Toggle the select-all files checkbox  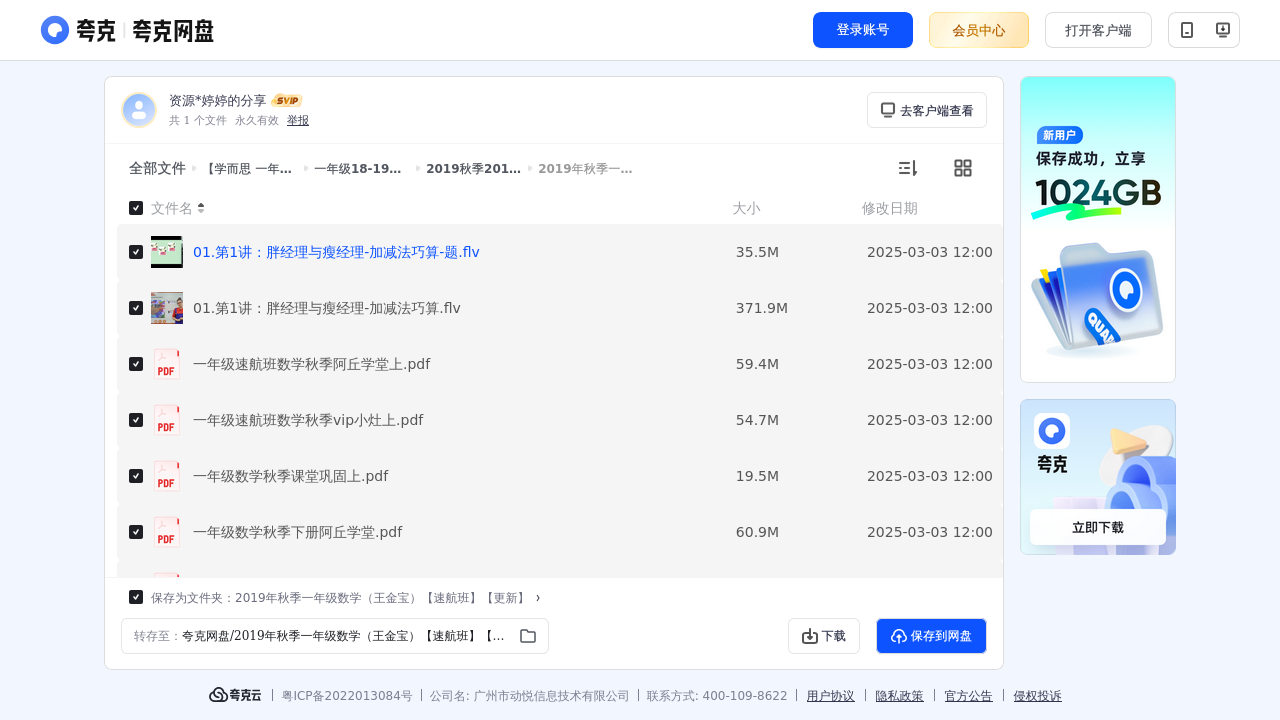136,208
